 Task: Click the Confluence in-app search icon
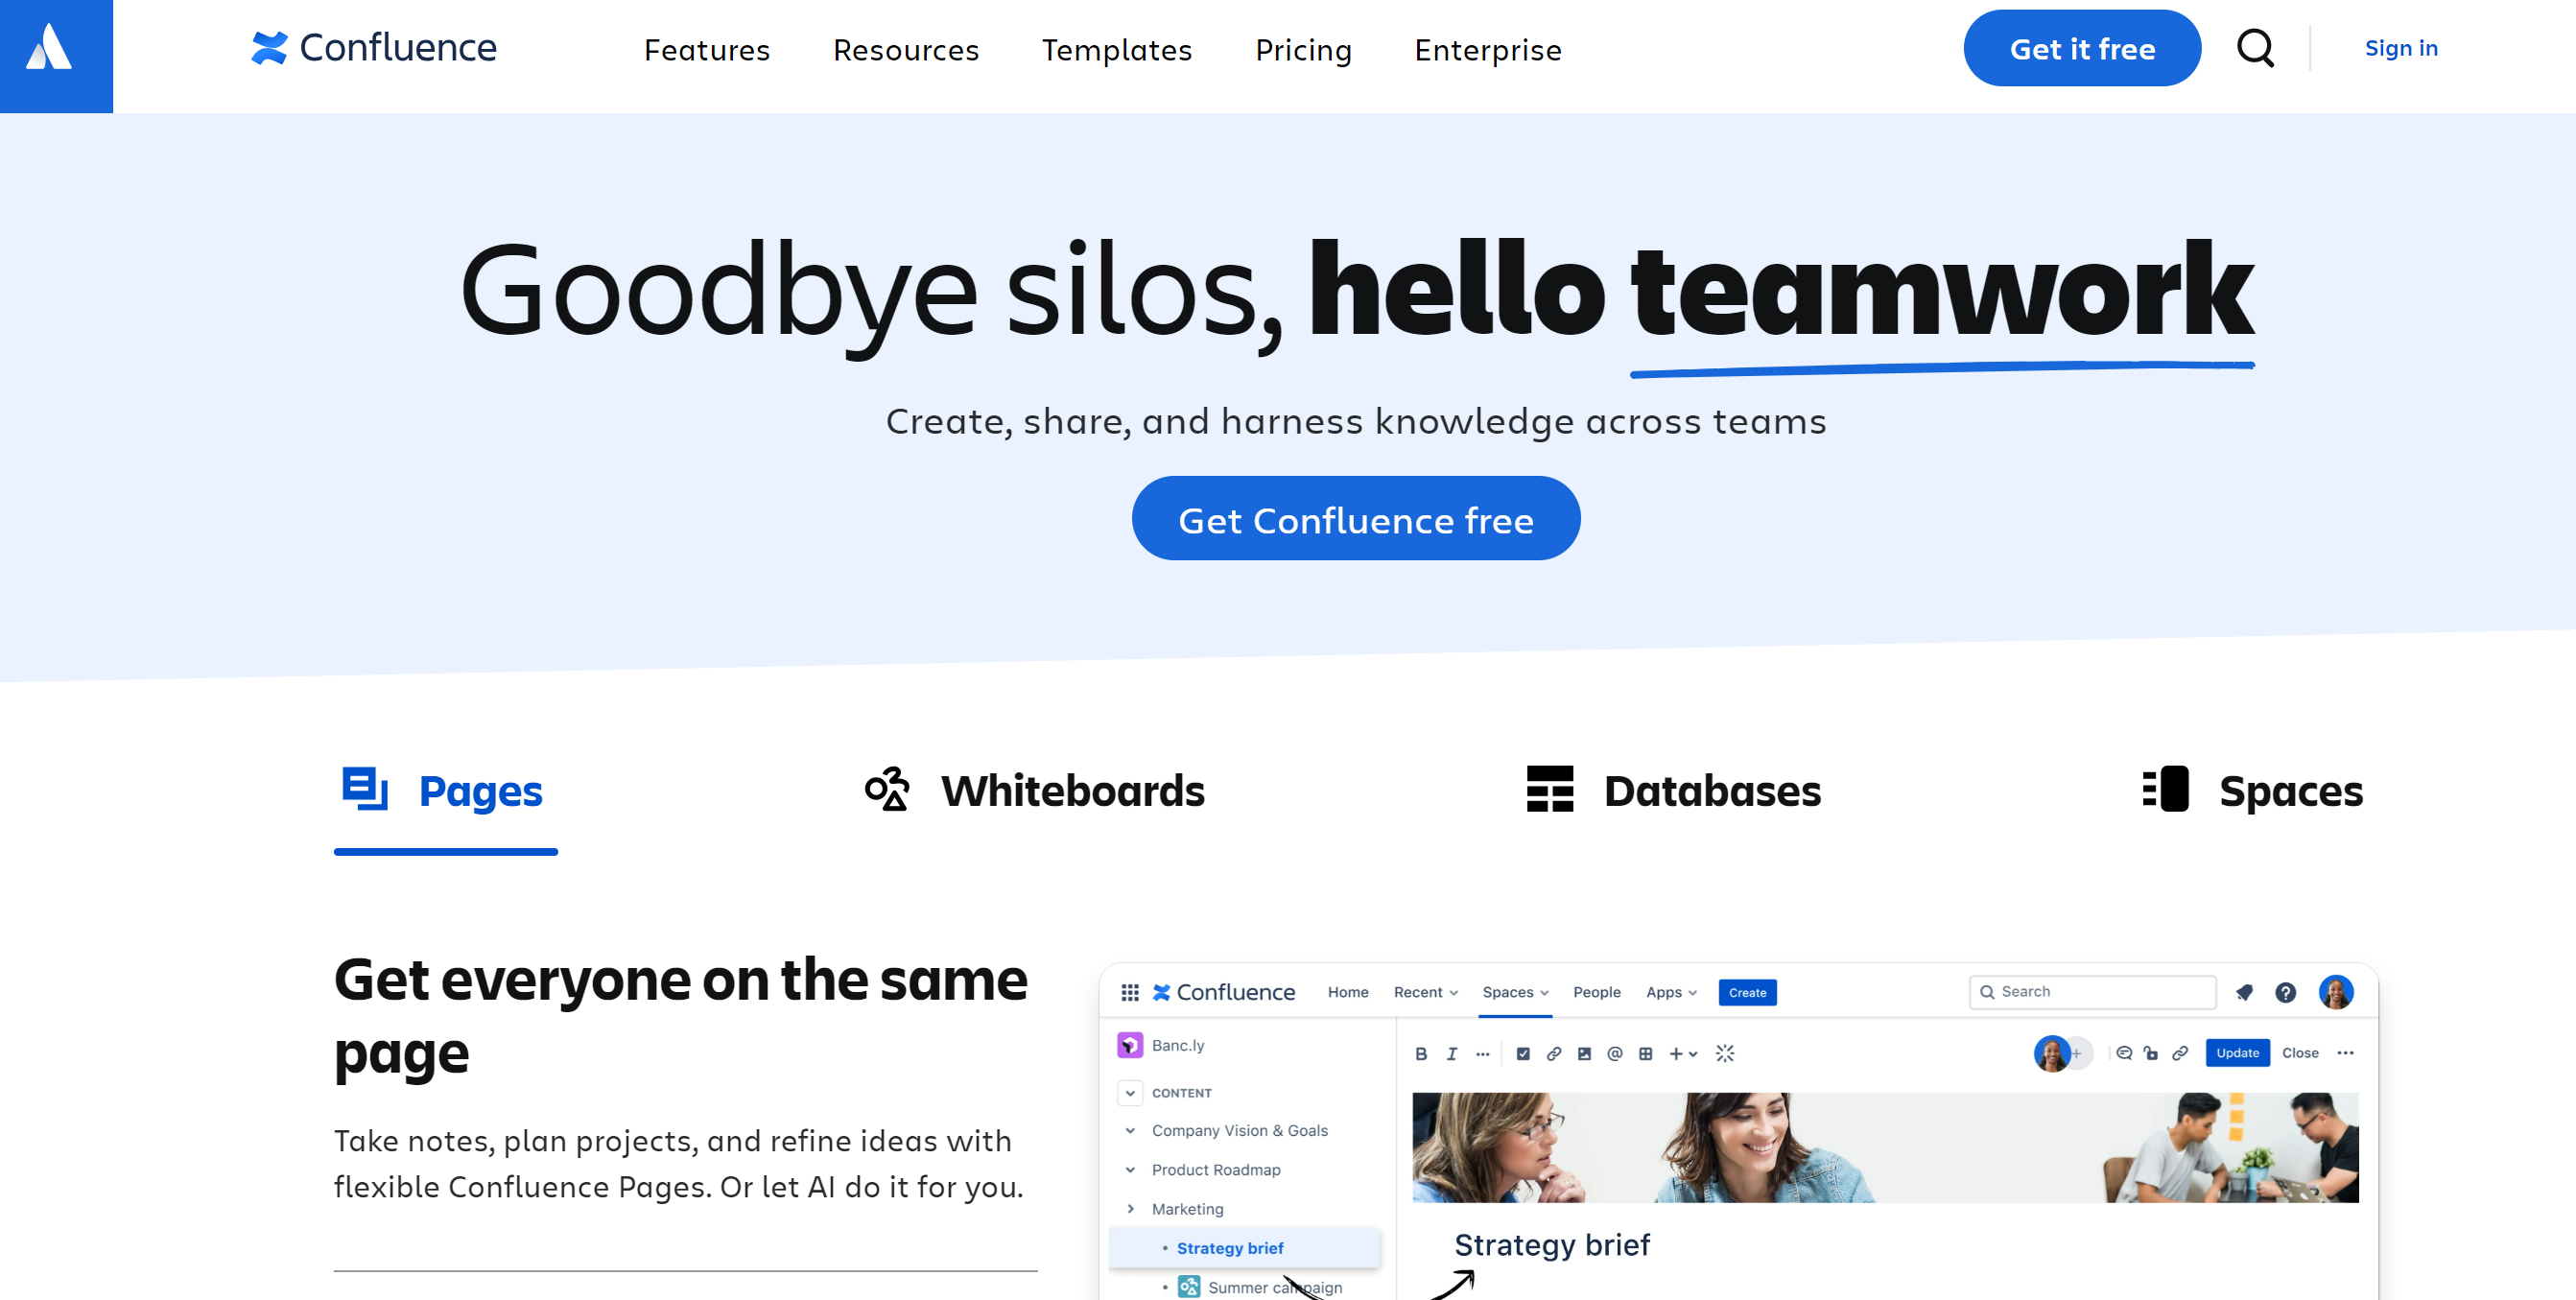[x=1986, y=990]
